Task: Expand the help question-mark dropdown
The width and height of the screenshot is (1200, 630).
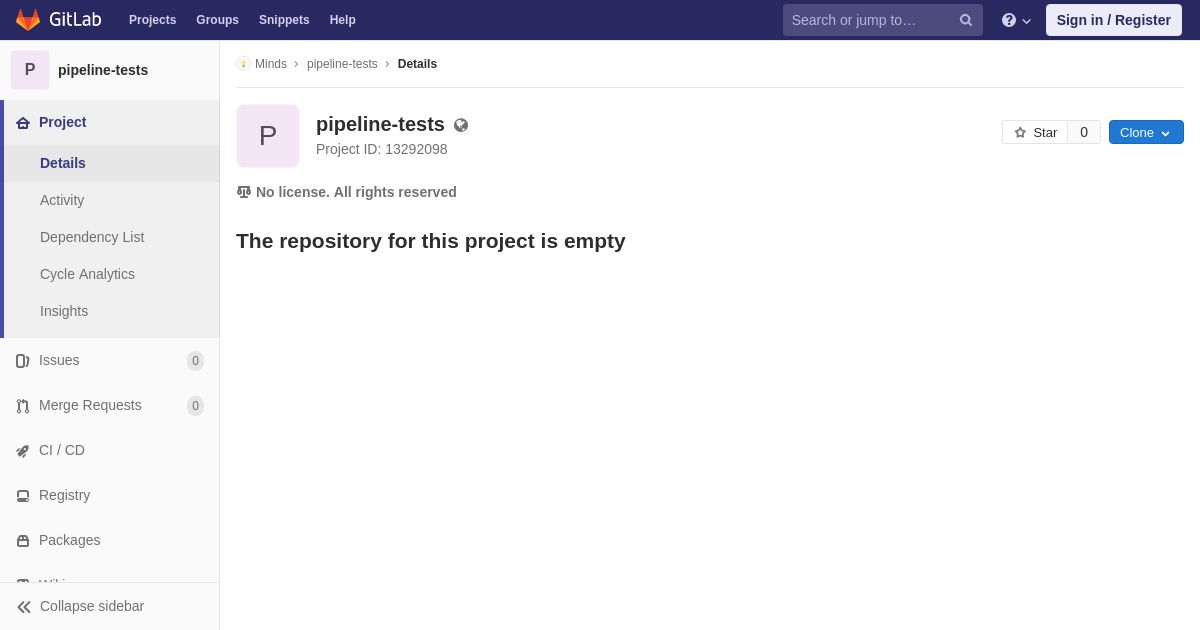Action: pyautogui.click(x=1016, y=20)
